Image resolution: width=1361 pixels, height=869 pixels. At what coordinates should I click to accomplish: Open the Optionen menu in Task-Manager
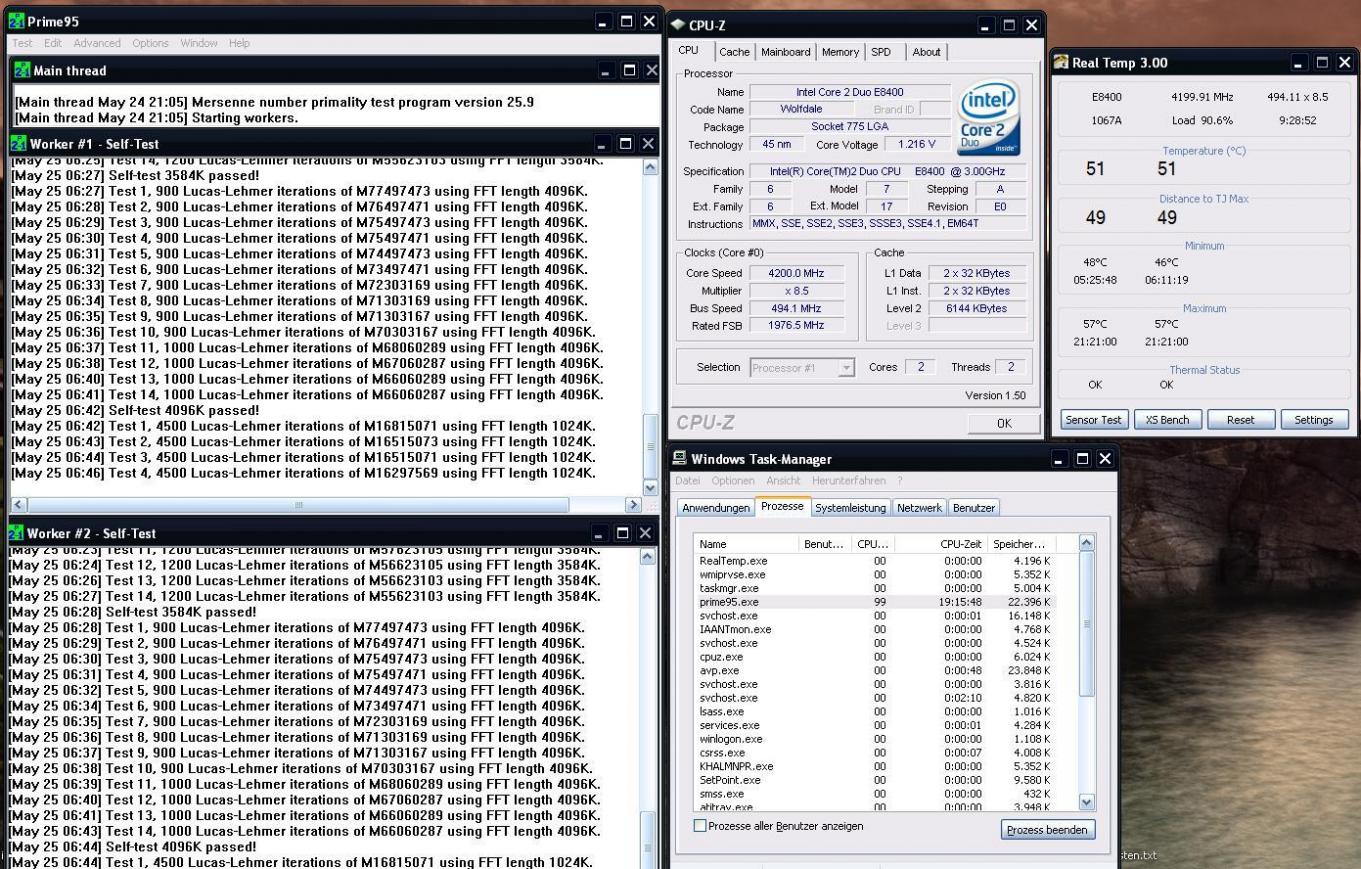pos(733,481)
